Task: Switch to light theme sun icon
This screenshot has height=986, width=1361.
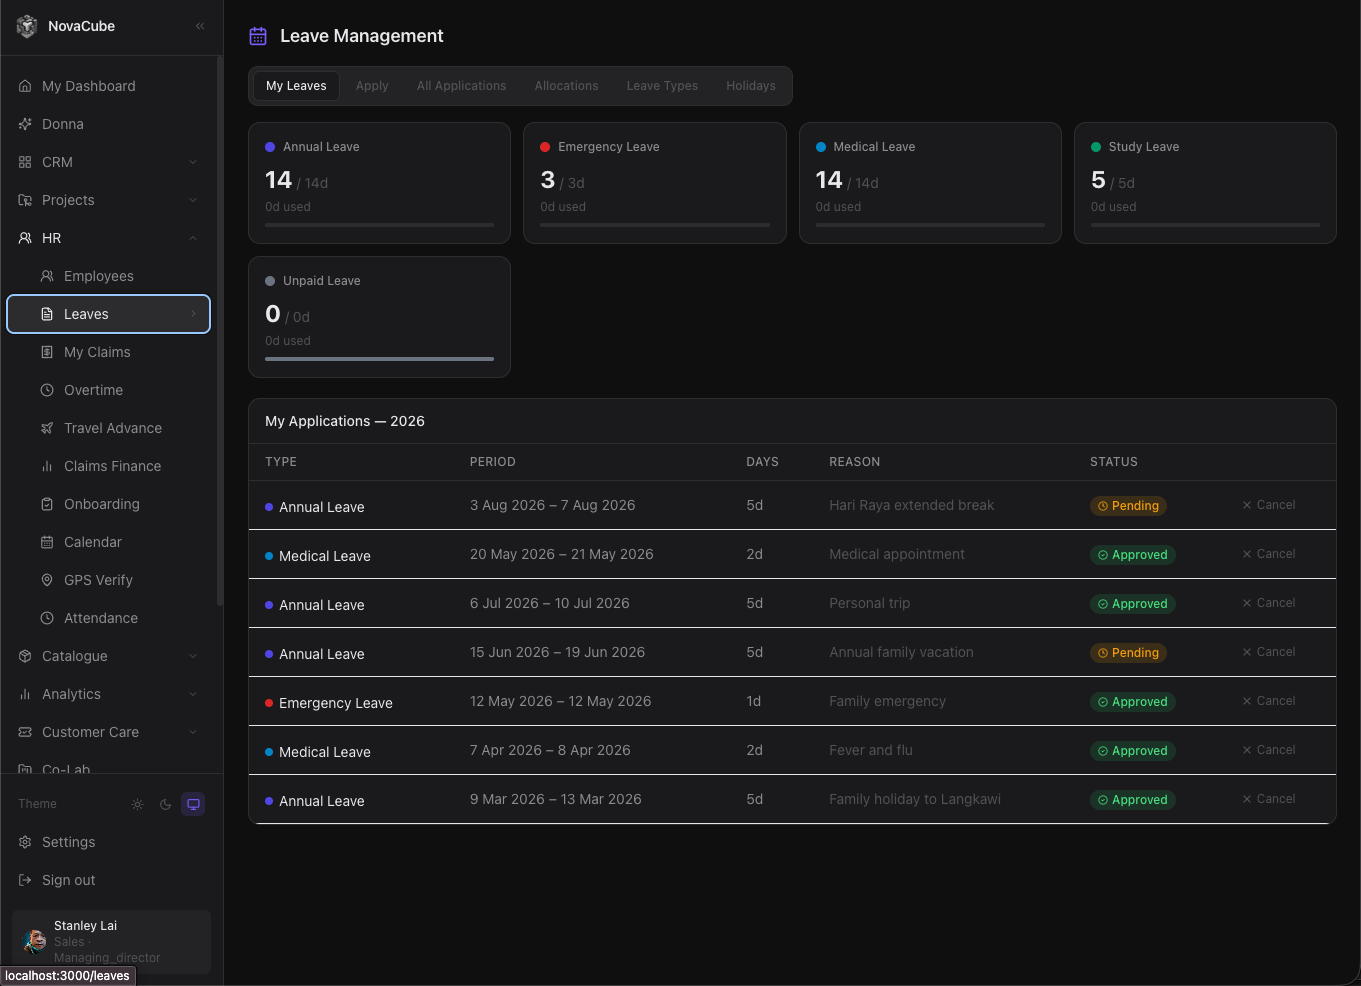Action: [138, 804]
